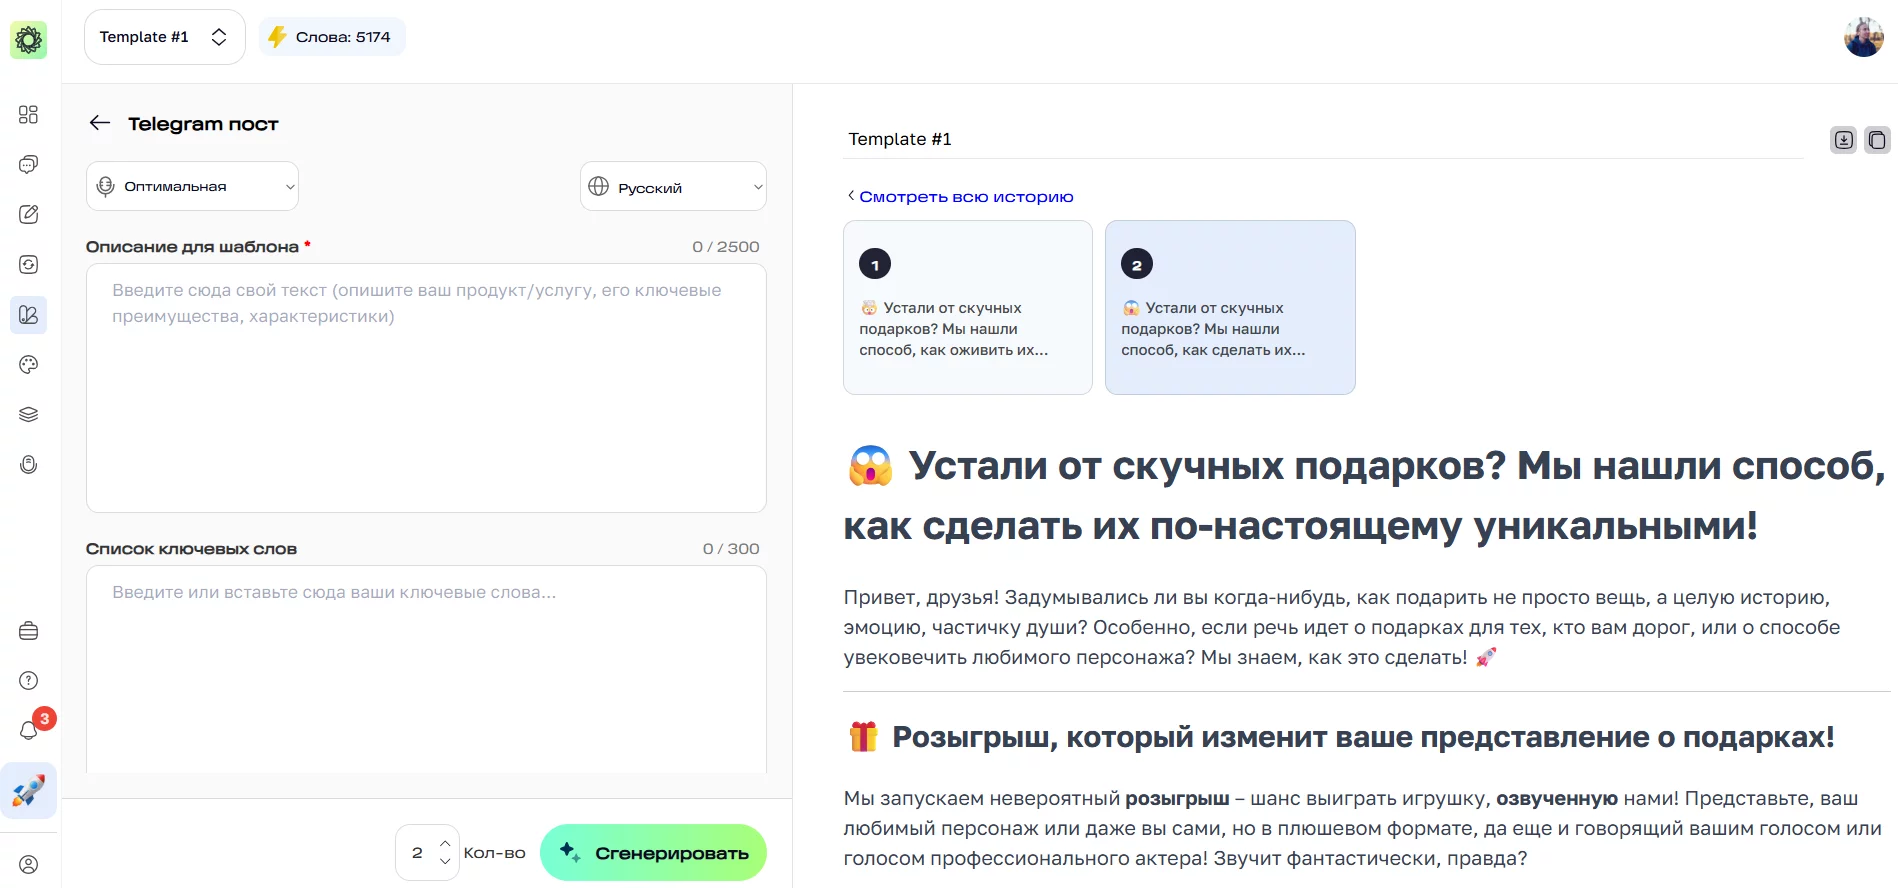The width and height of the screenshot is (1898, 888).
Task: Open the Template #1 selector dropdown
Action: (x=164, y=37)
